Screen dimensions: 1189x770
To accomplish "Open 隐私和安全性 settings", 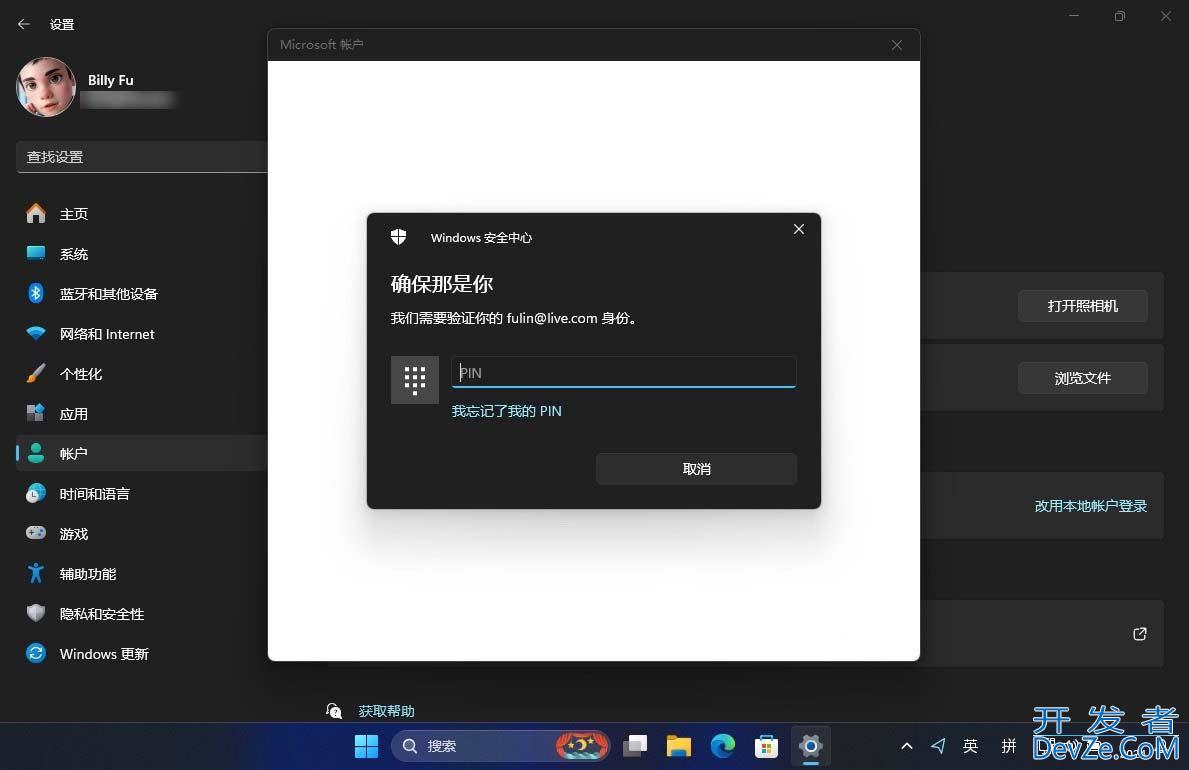I will point(101,614).
